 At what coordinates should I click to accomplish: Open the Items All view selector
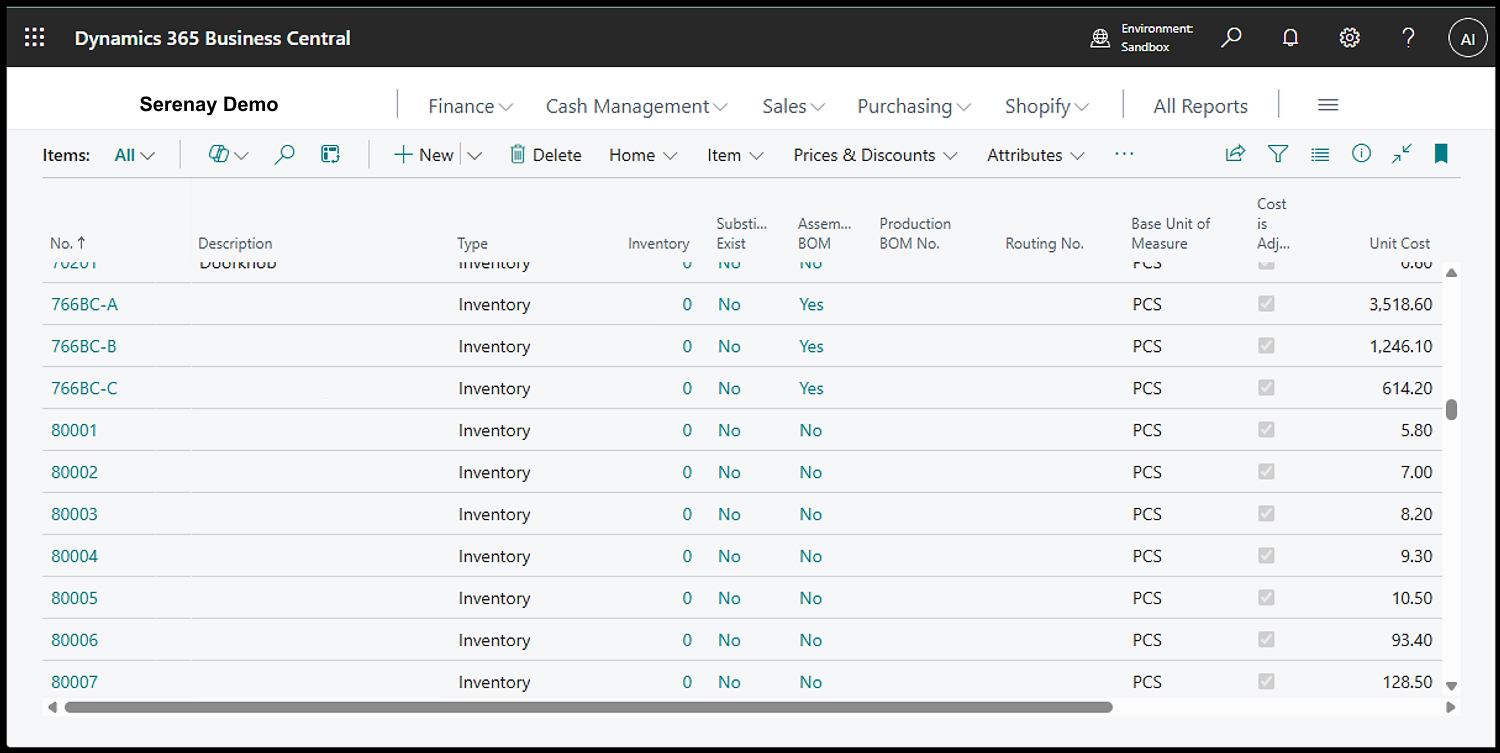coord(135,155)
